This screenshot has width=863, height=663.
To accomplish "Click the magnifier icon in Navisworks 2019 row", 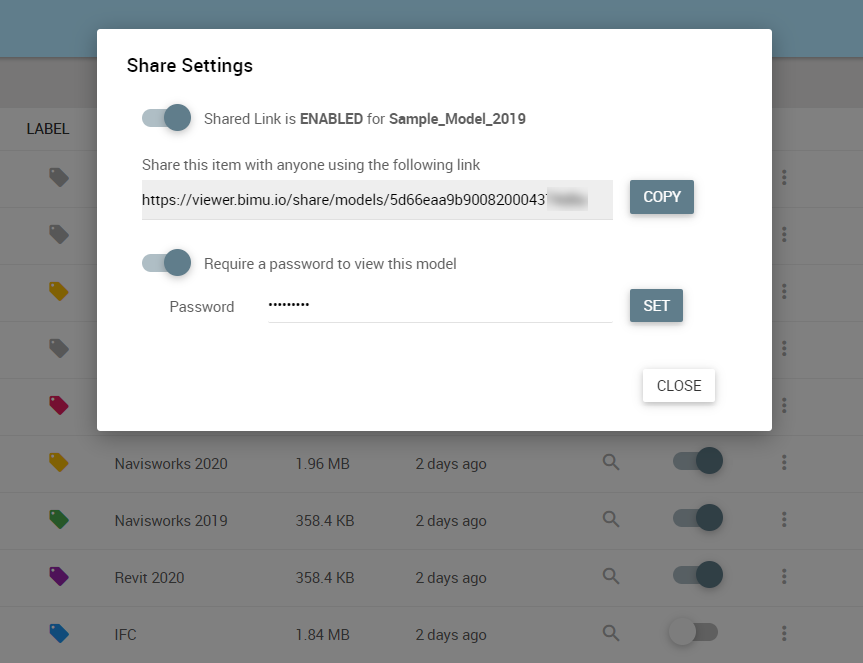I will [x=611, y=519].
